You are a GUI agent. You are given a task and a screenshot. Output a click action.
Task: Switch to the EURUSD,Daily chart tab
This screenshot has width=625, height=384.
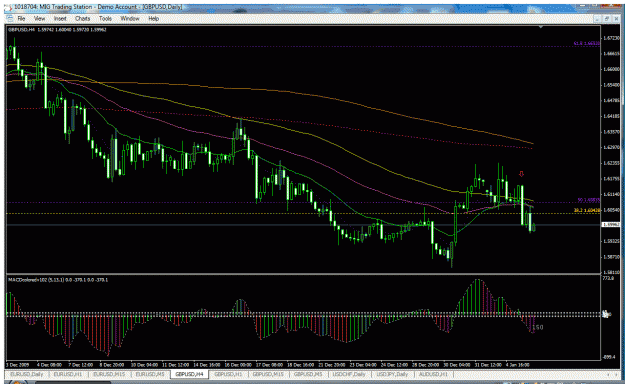[27, 374]
